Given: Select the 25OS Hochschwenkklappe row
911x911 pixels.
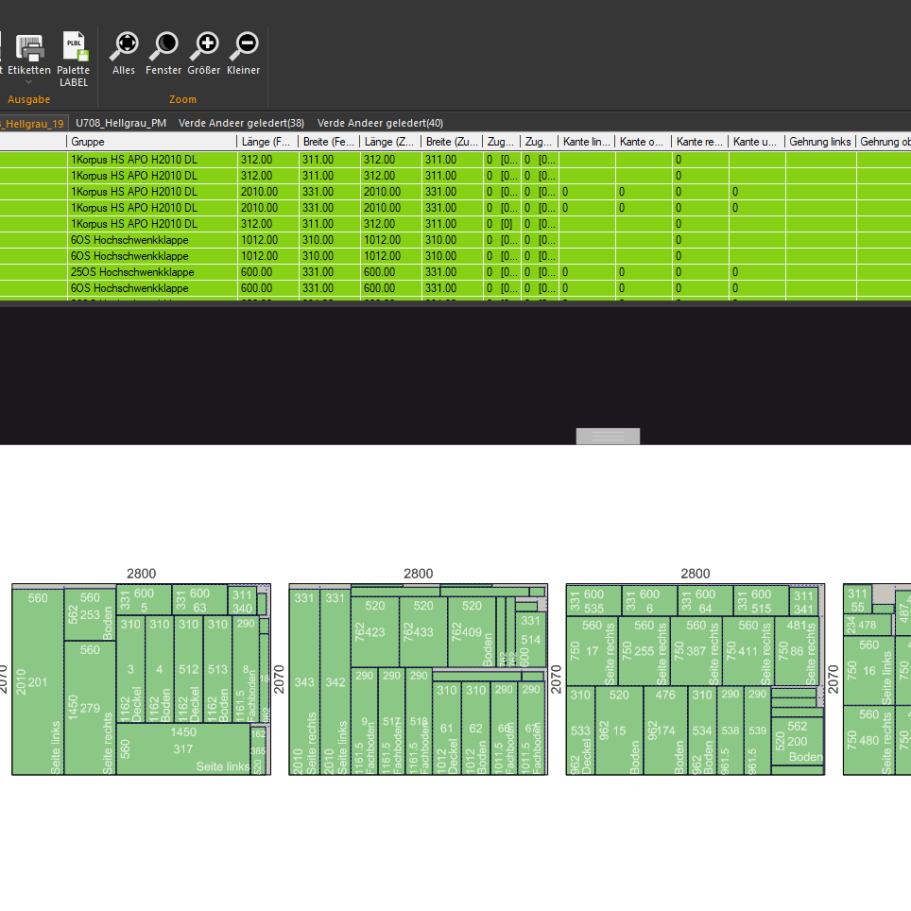Looking at the screenshot, I should coord(150,272).
